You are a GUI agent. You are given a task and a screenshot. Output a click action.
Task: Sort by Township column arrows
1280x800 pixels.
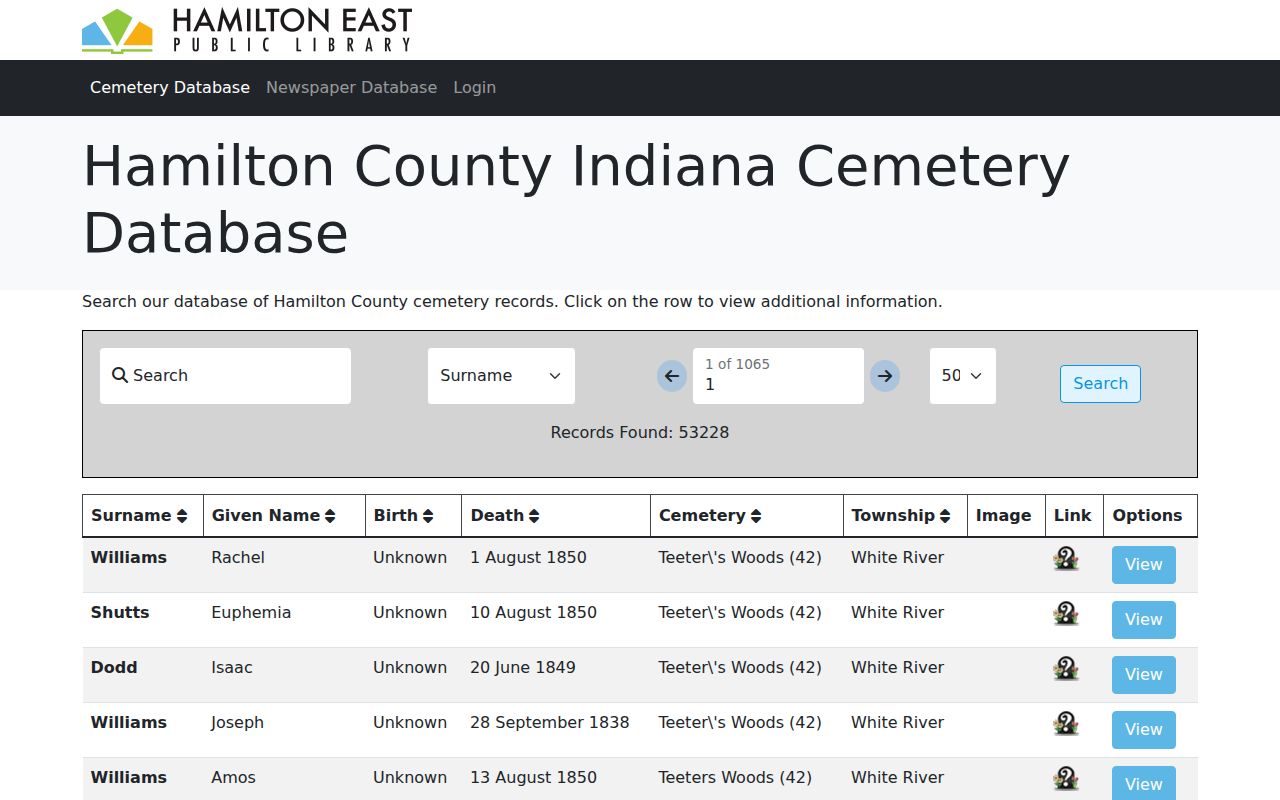945,516
